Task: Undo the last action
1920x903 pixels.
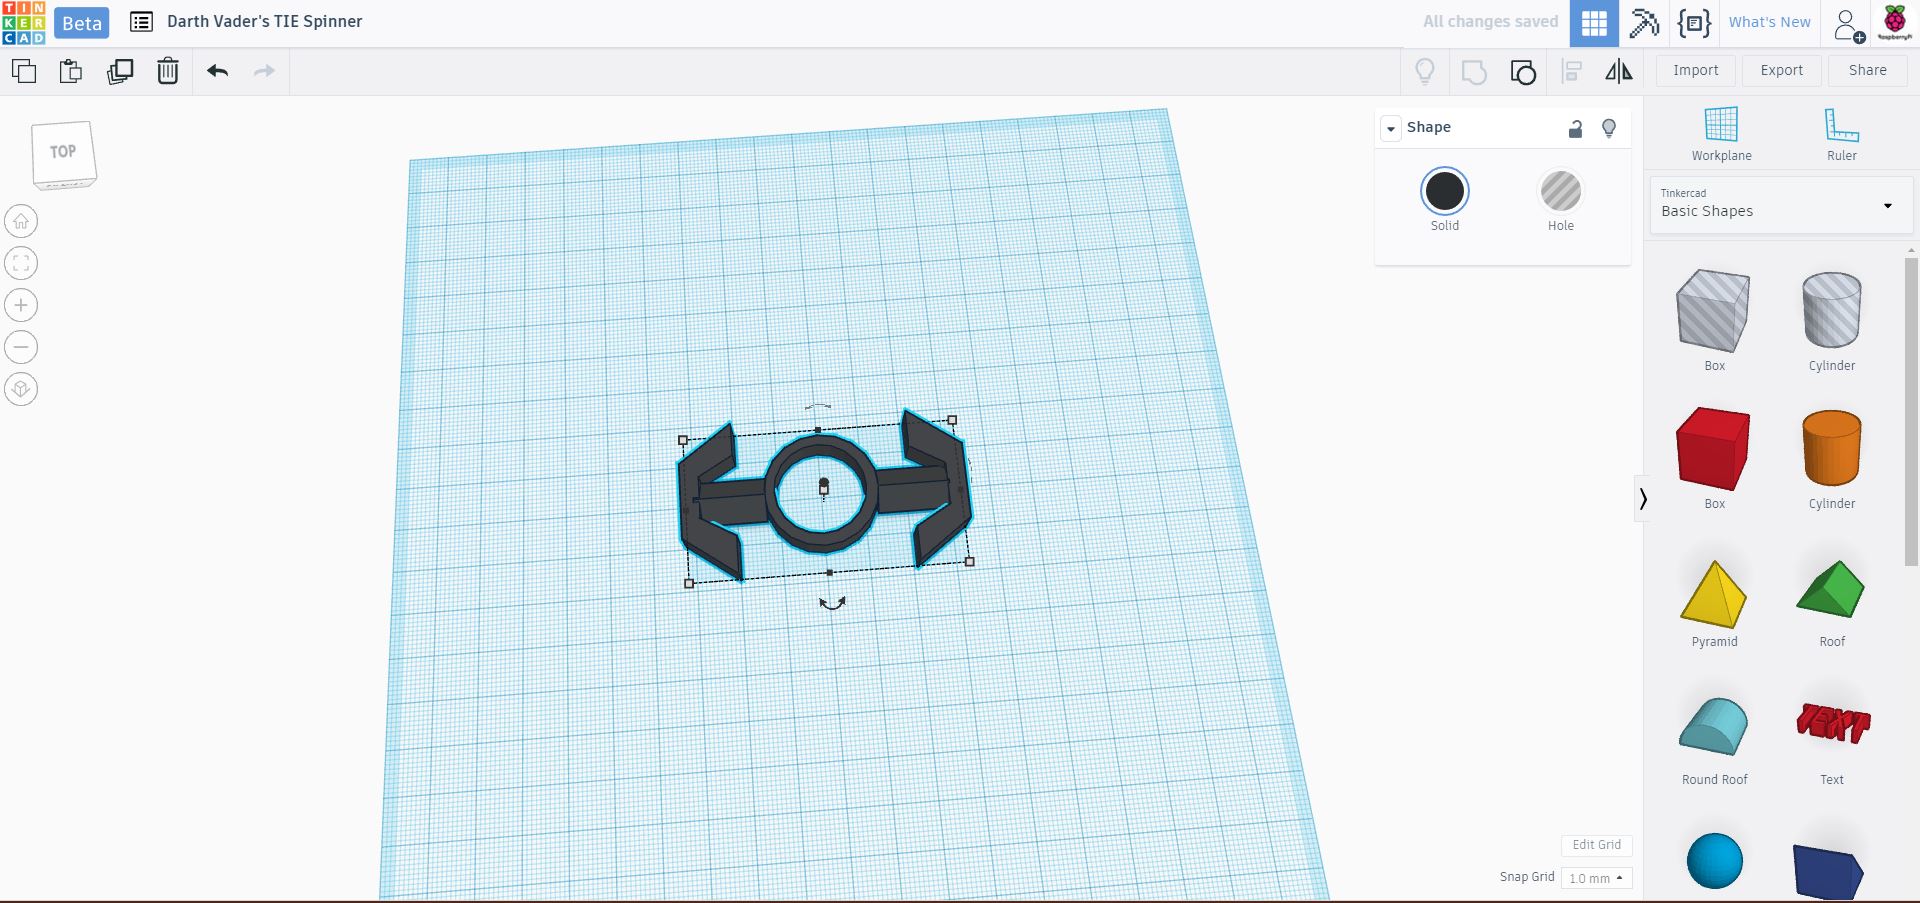Action: pos(217,71)
